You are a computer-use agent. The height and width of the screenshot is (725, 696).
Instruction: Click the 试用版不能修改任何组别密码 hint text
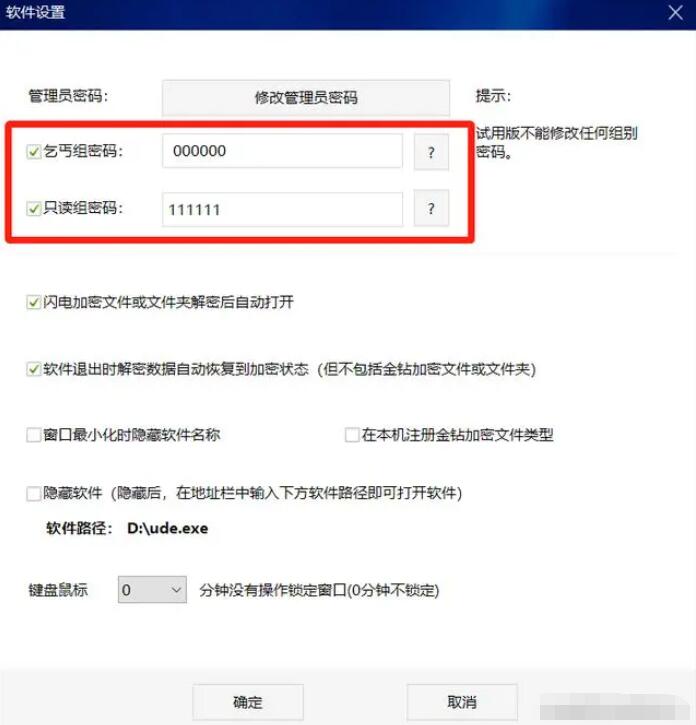556,142
